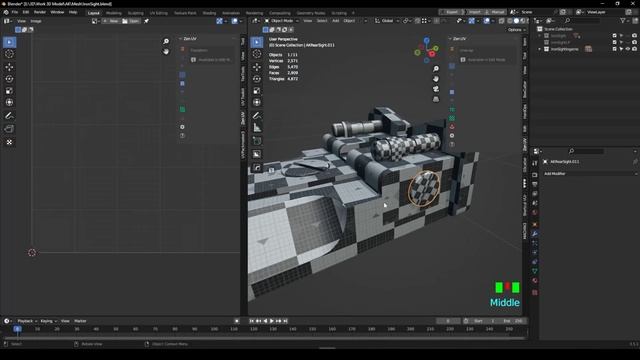640x360 pixels.
Task: Toggle exclude checkbox for IronSightIngame collection
Action: pos(615,49)
